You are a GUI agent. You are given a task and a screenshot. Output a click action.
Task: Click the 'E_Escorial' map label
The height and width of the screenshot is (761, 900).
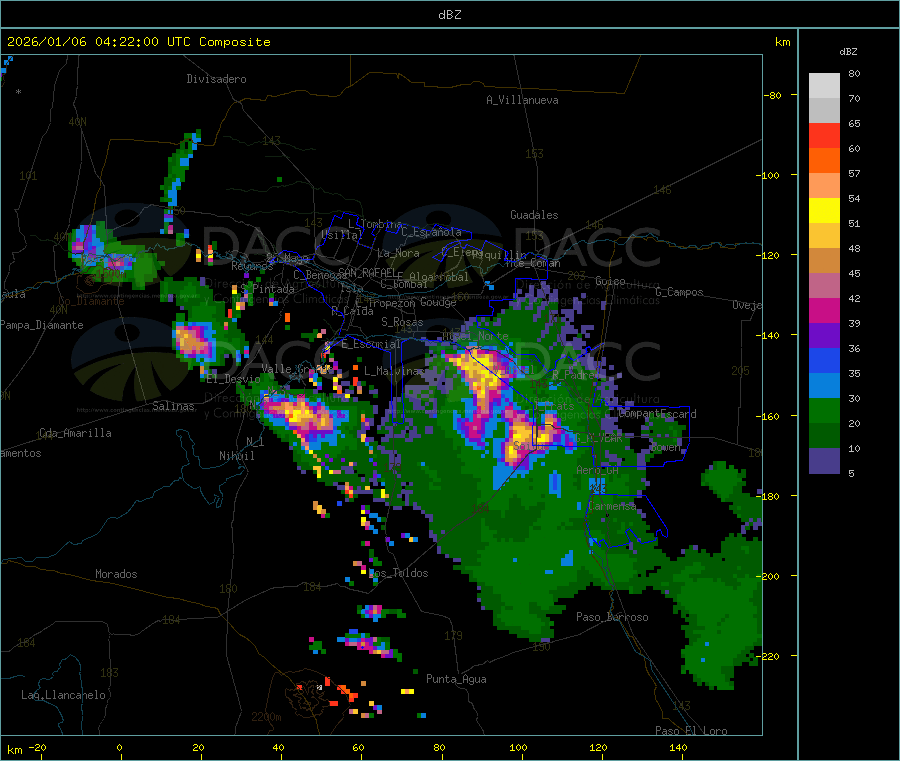(371, 344)
